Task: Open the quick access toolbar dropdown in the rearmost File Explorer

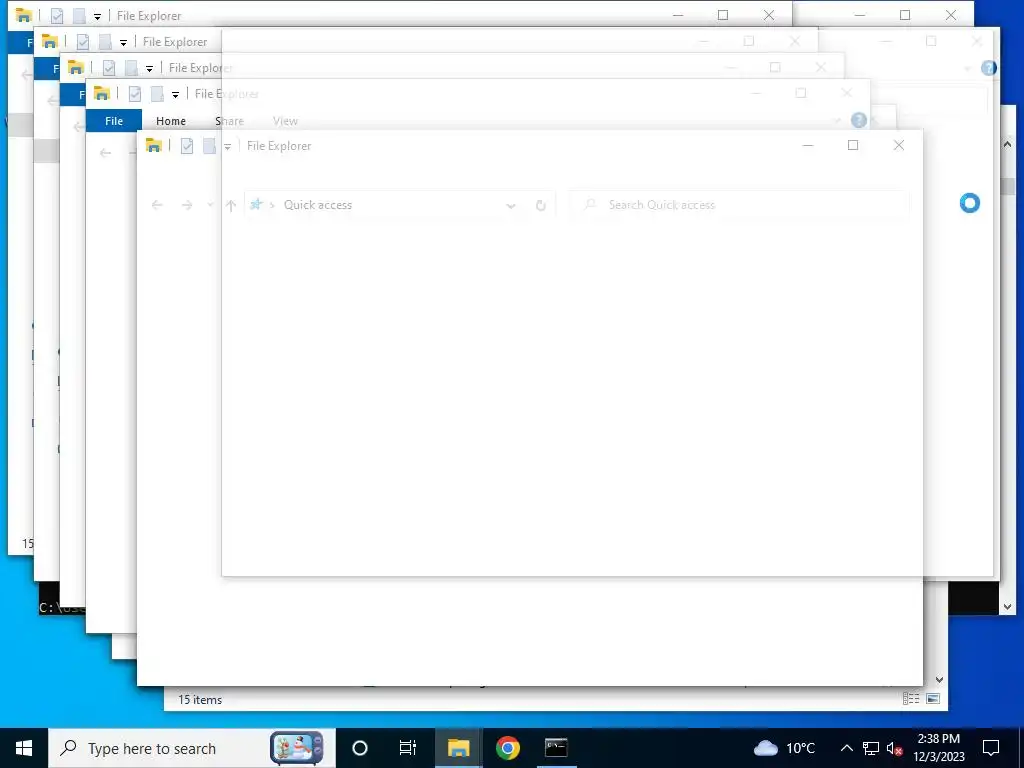Action: pyautogui.click(x=97, y=16)
